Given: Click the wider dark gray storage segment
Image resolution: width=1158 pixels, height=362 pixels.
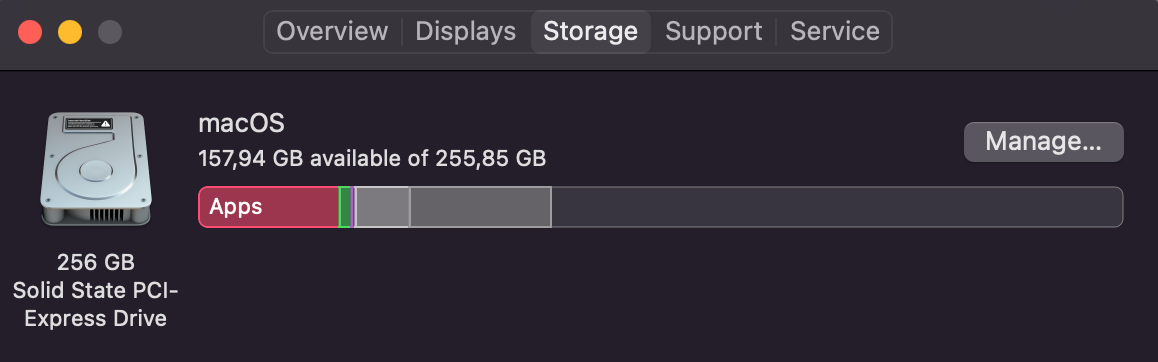Looking at the screenshot, I should point(481,207).
